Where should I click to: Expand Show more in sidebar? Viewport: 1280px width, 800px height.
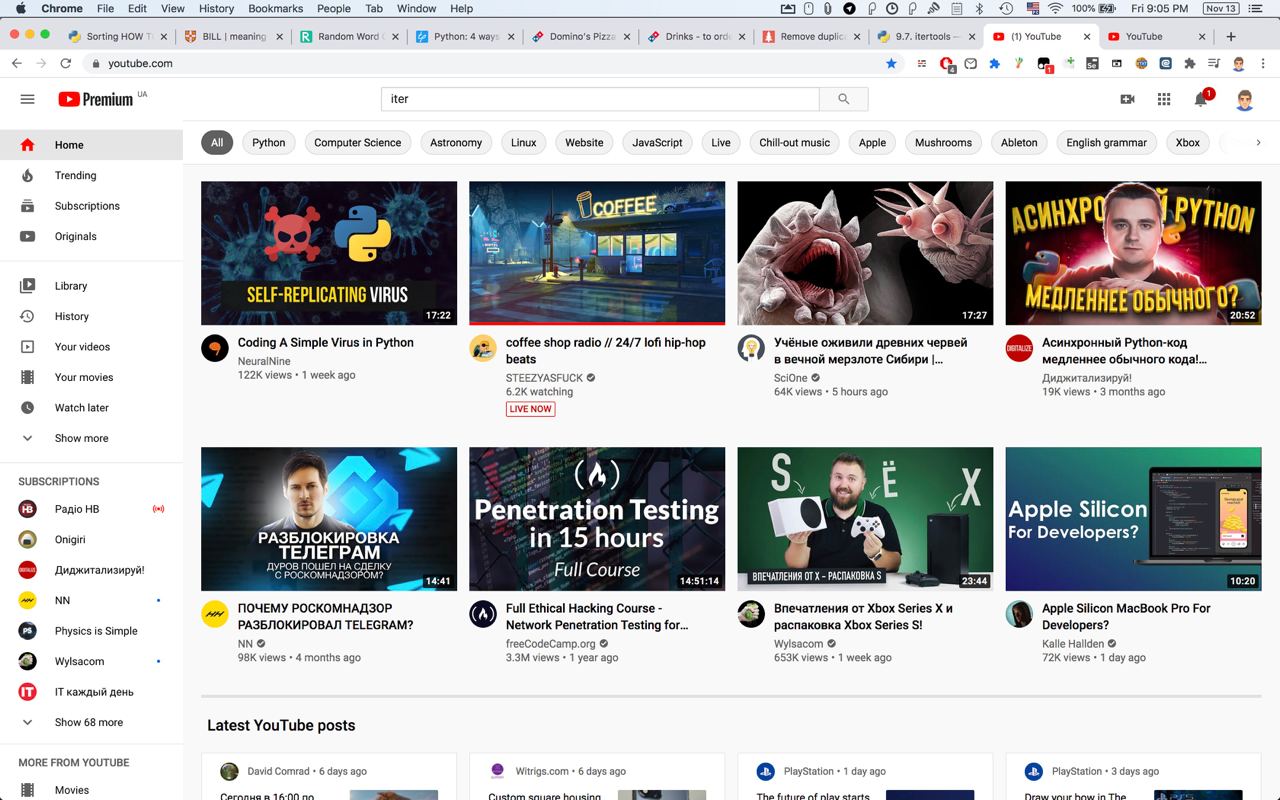coord(92,438)
